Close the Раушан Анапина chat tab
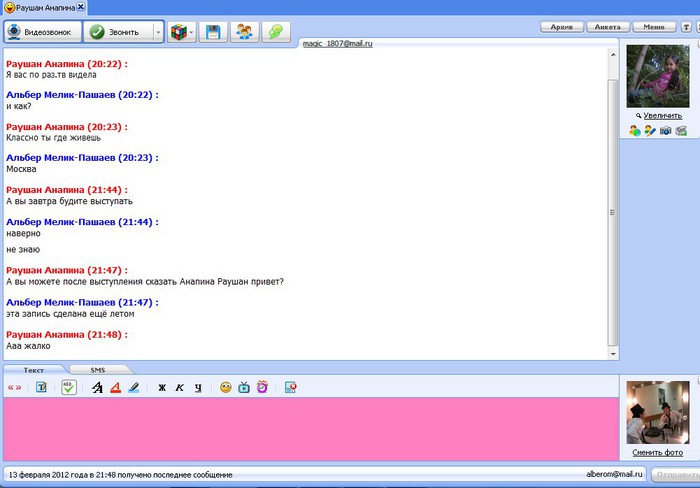The width and height of the screenshot is (700, 488). point(80,7)
